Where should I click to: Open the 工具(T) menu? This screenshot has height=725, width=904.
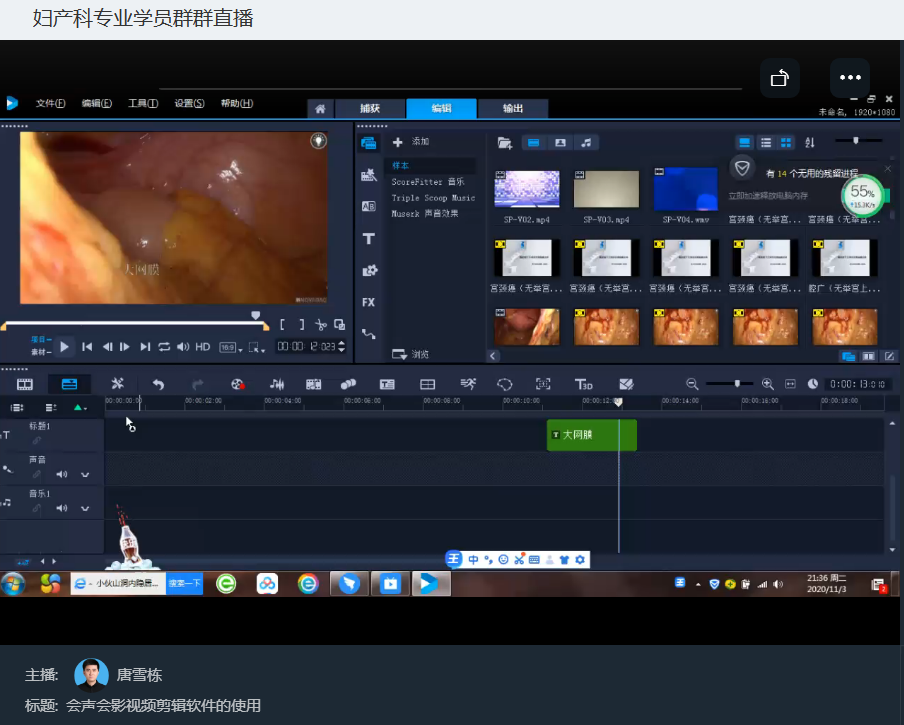tap(143, 103)
